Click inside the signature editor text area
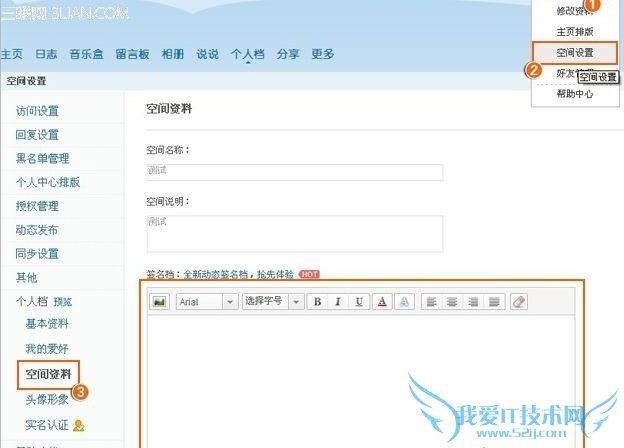Image resolution: width=624 pixels, height=448 pixels. coord(361,381)
